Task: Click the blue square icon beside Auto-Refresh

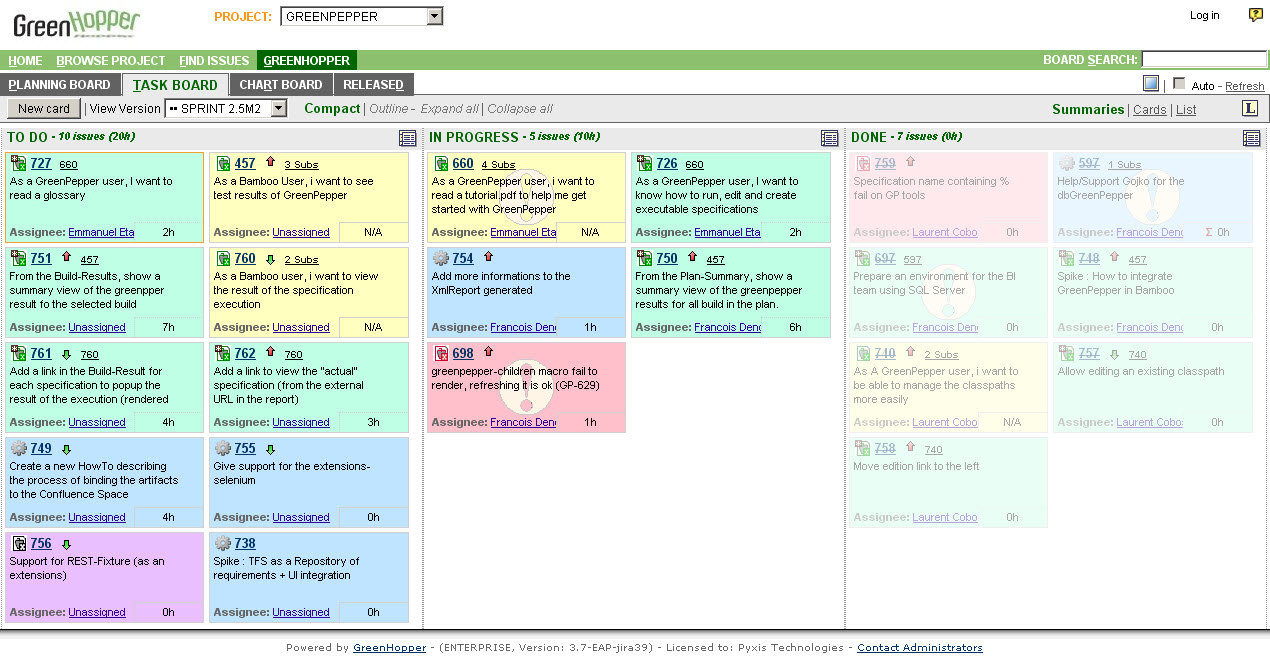Action: (1151, 84)
